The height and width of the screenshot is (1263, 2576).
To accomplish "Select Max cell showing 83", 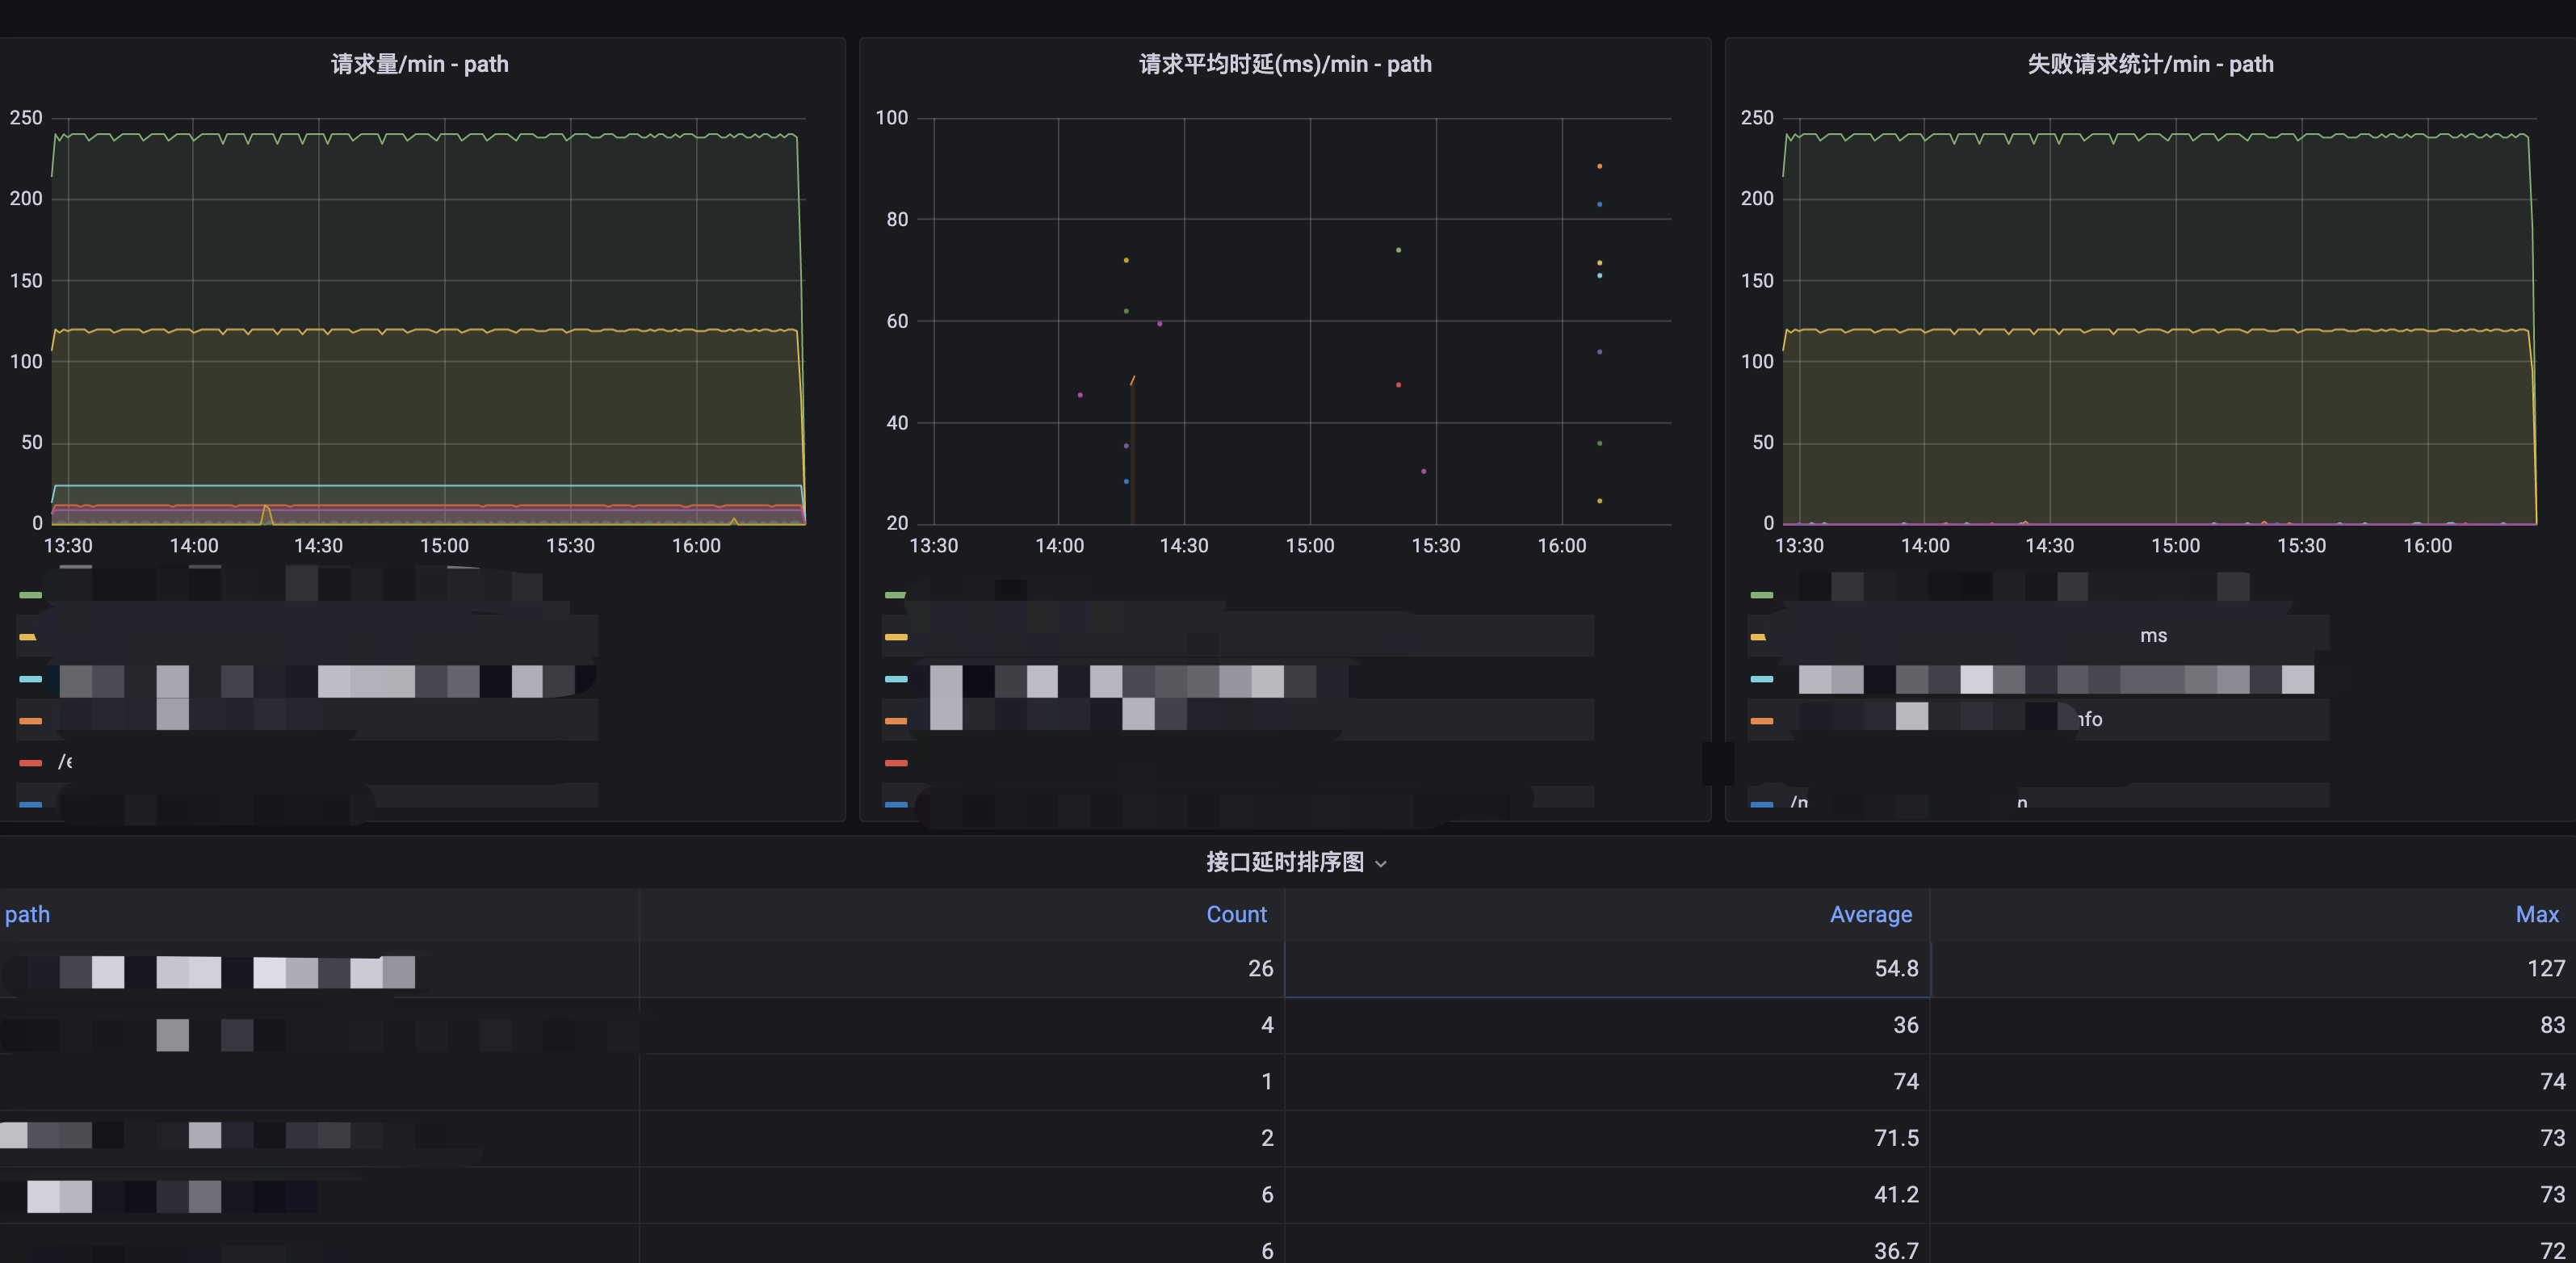I will coord(2252,1025).
